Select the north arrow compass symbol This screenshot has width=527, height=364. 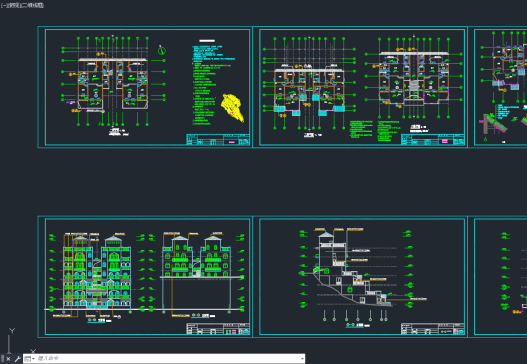161,50
